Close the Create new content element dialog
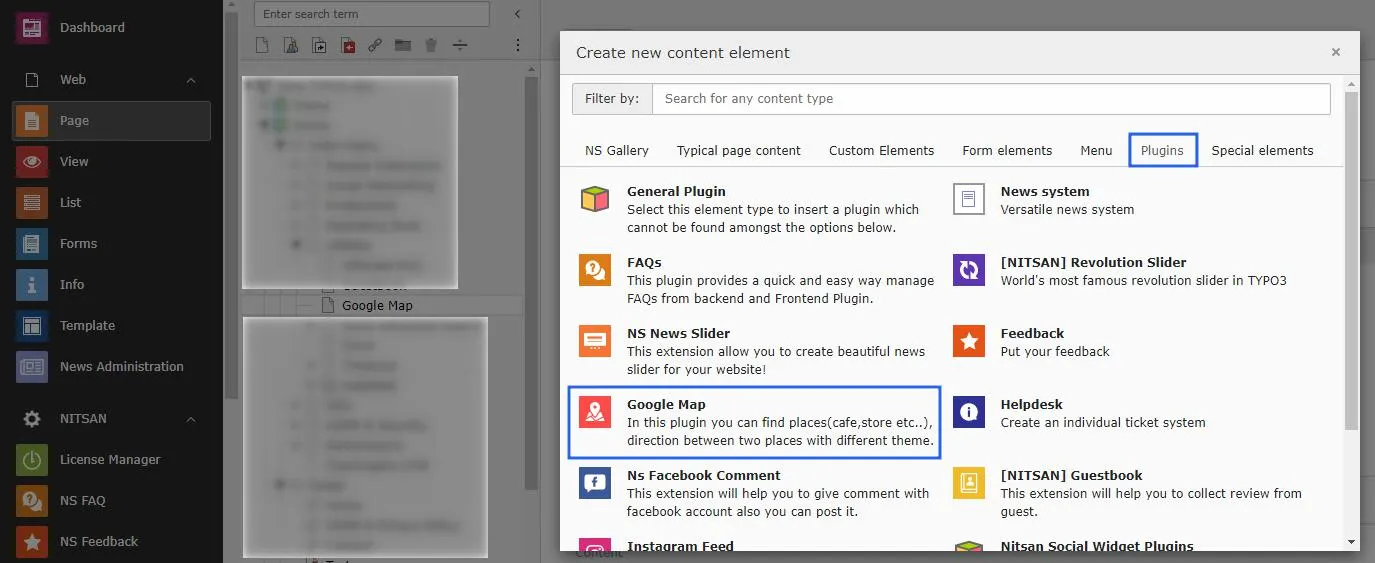This screenshot has width=1375, height=563. (x=1335, y=52)
